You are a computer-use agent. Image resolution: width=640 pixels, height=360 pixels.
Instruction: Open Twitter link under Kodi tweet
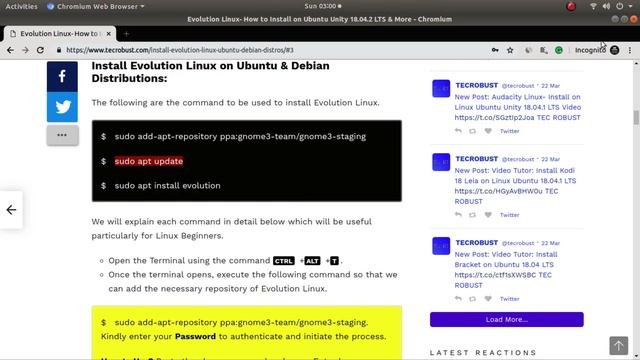(509, 215)
